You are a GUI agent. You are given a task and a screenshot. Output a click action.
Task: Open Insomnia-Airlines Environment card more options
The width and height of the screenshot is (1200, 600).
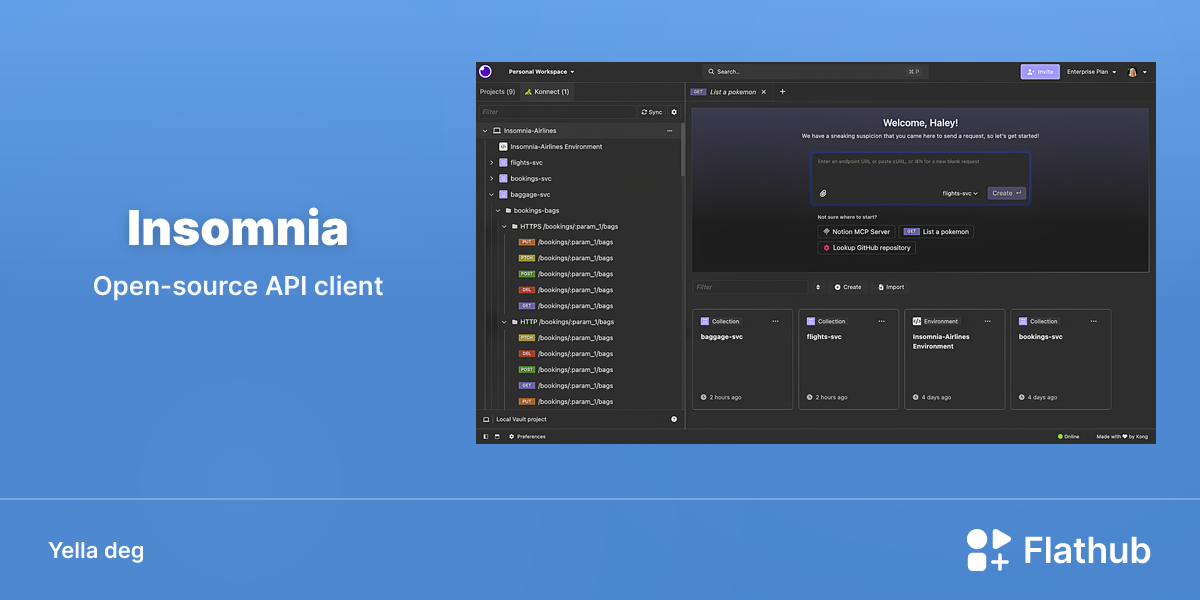pyautogui.click(x=987, y=322)
